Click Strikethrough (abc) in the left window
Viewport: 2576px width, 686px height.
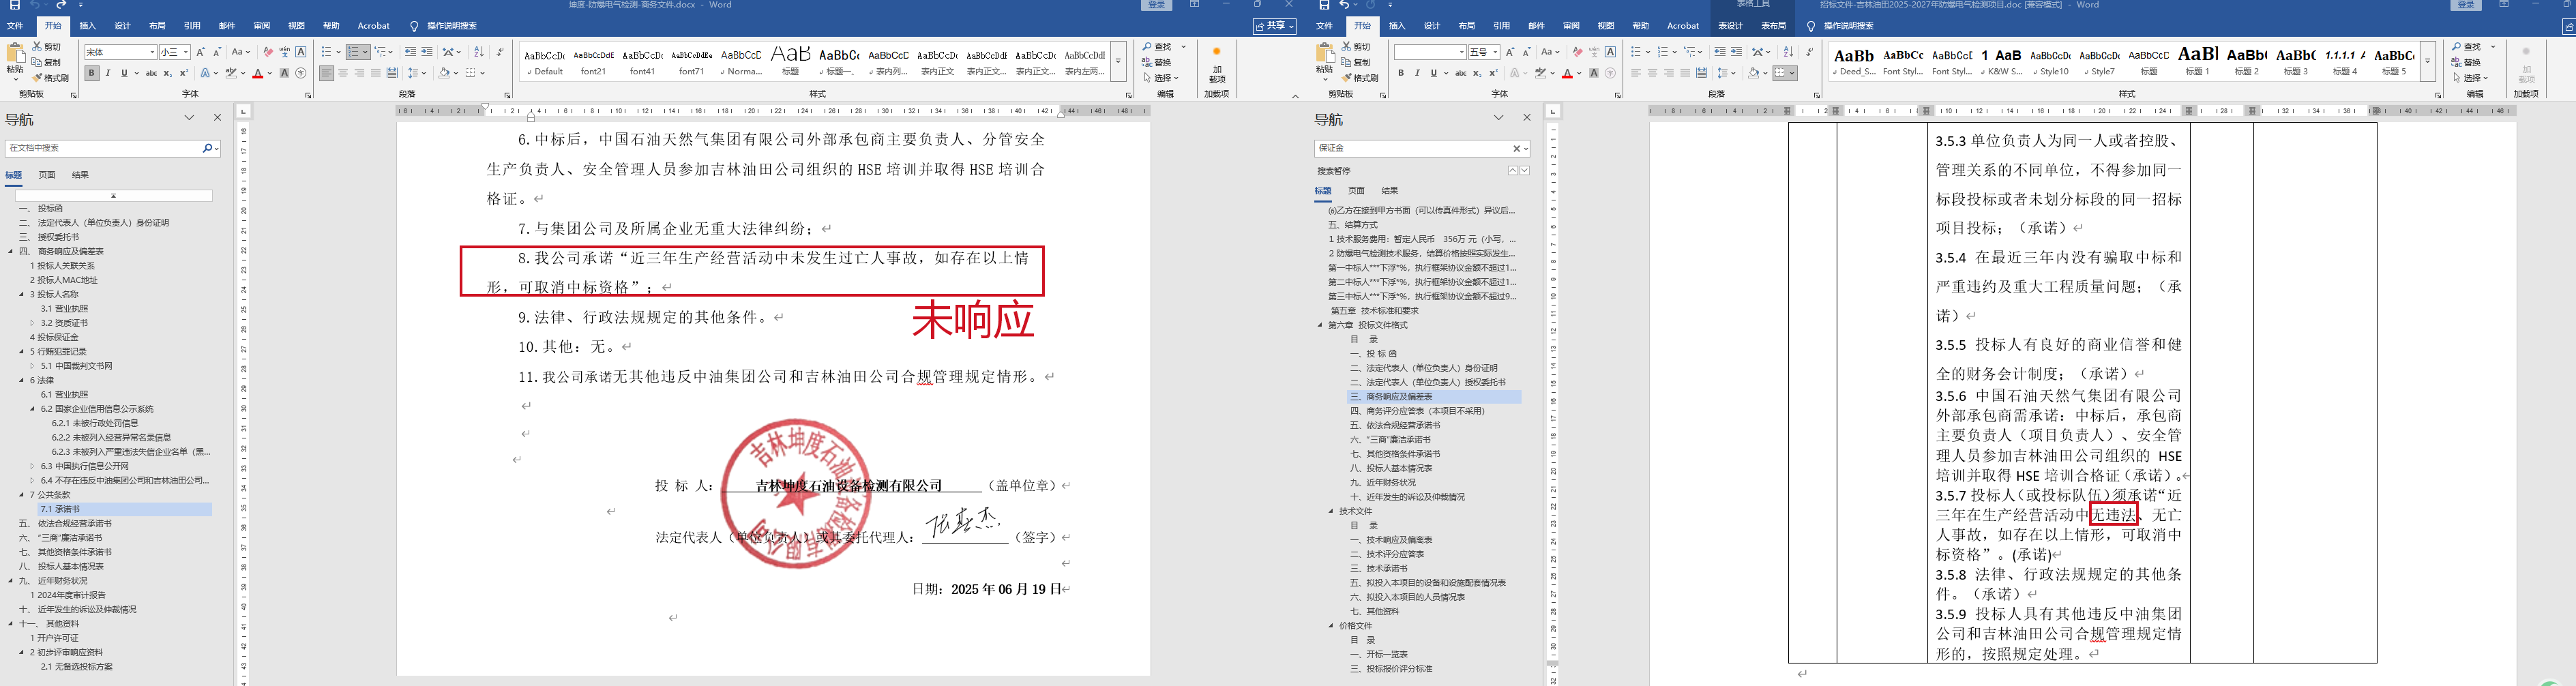pyautogui.click(x=151, y=73)
